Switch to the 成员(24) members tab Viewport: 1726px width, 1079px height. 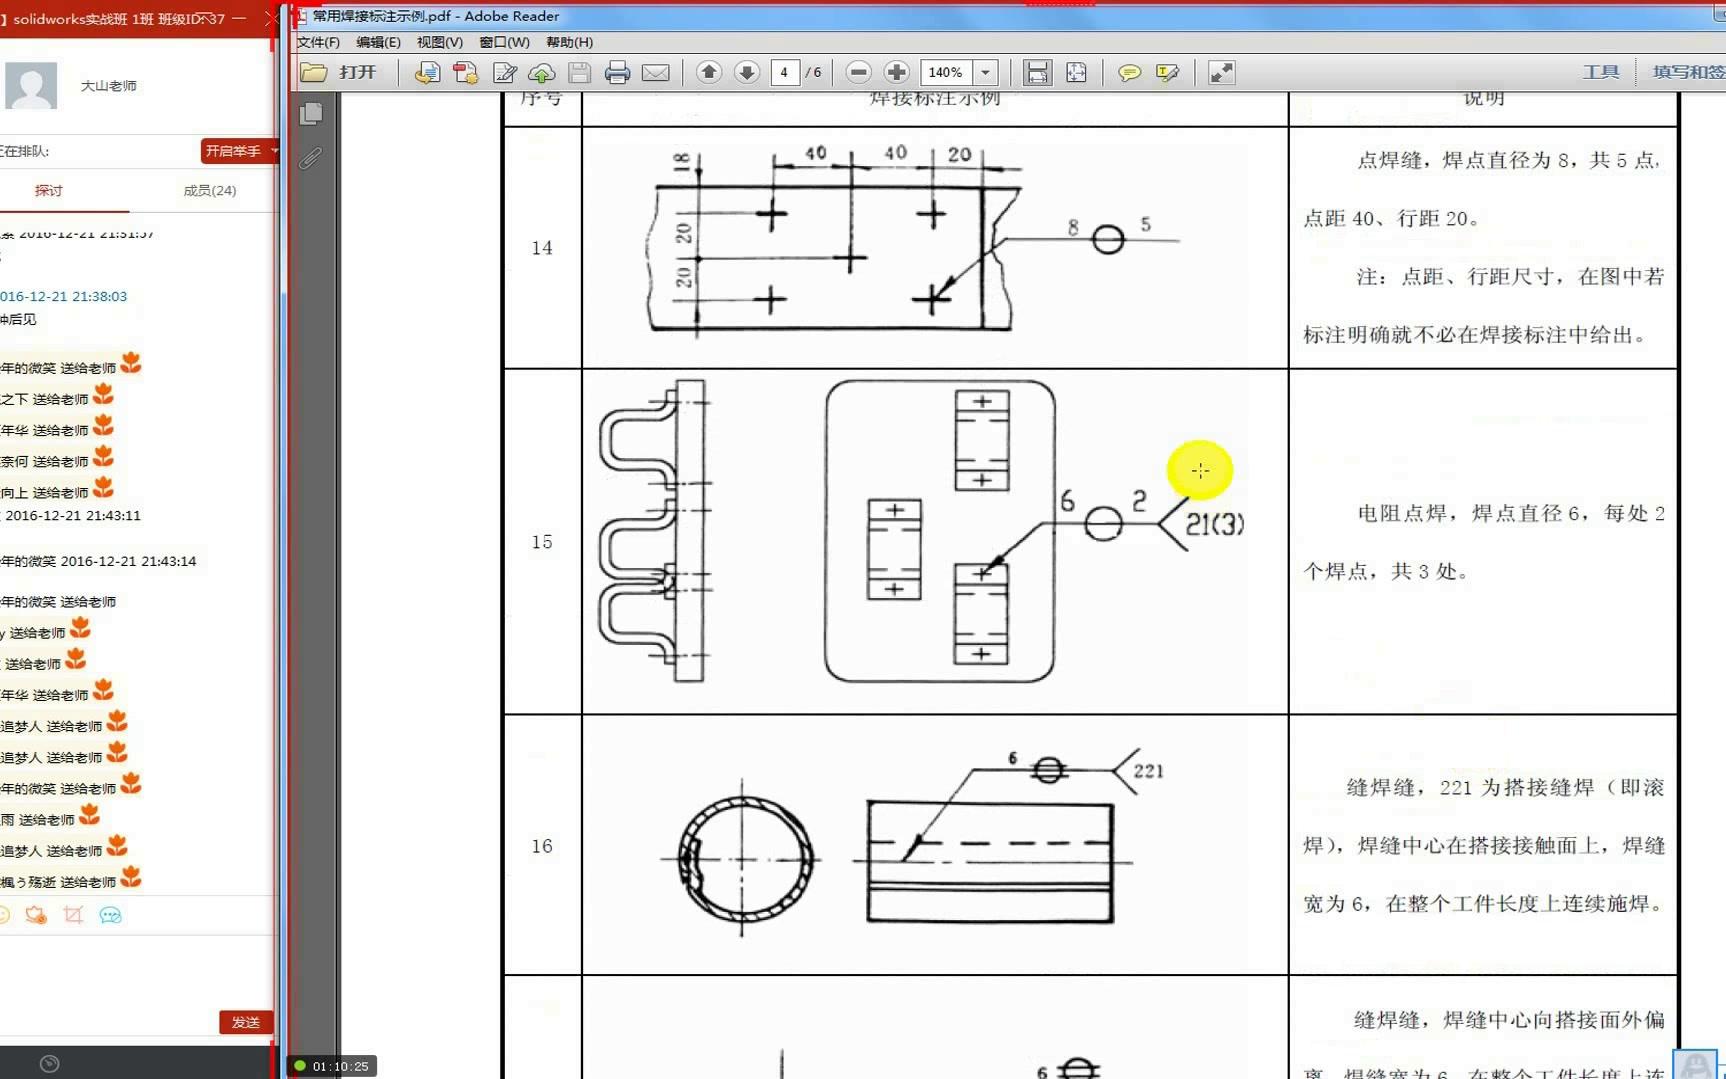(210, 190)
